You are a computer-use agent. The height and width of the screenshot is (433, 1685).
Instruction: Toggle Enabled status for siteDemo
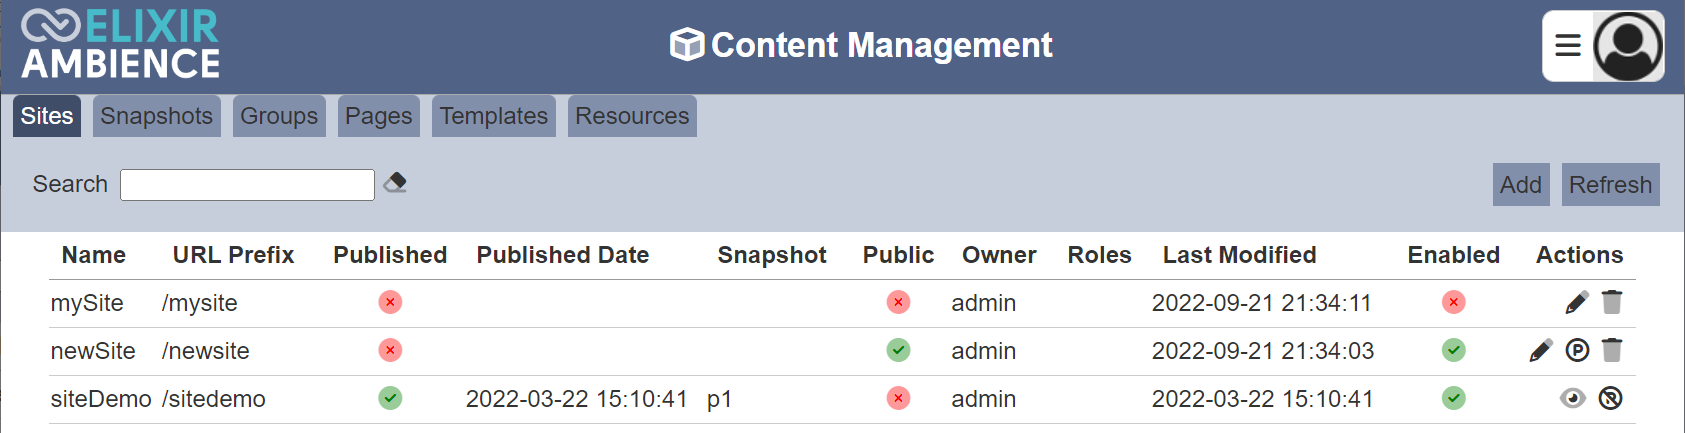point(1454,398)
